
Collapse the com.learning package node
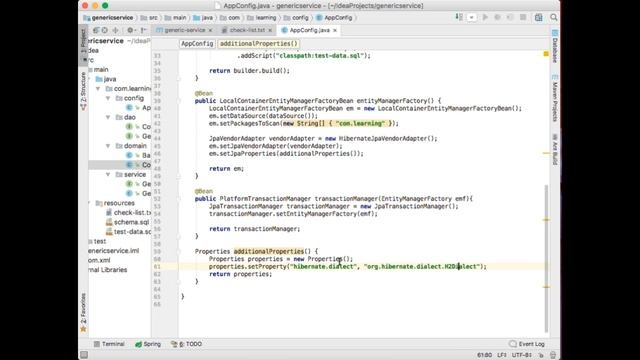point(98,89)
